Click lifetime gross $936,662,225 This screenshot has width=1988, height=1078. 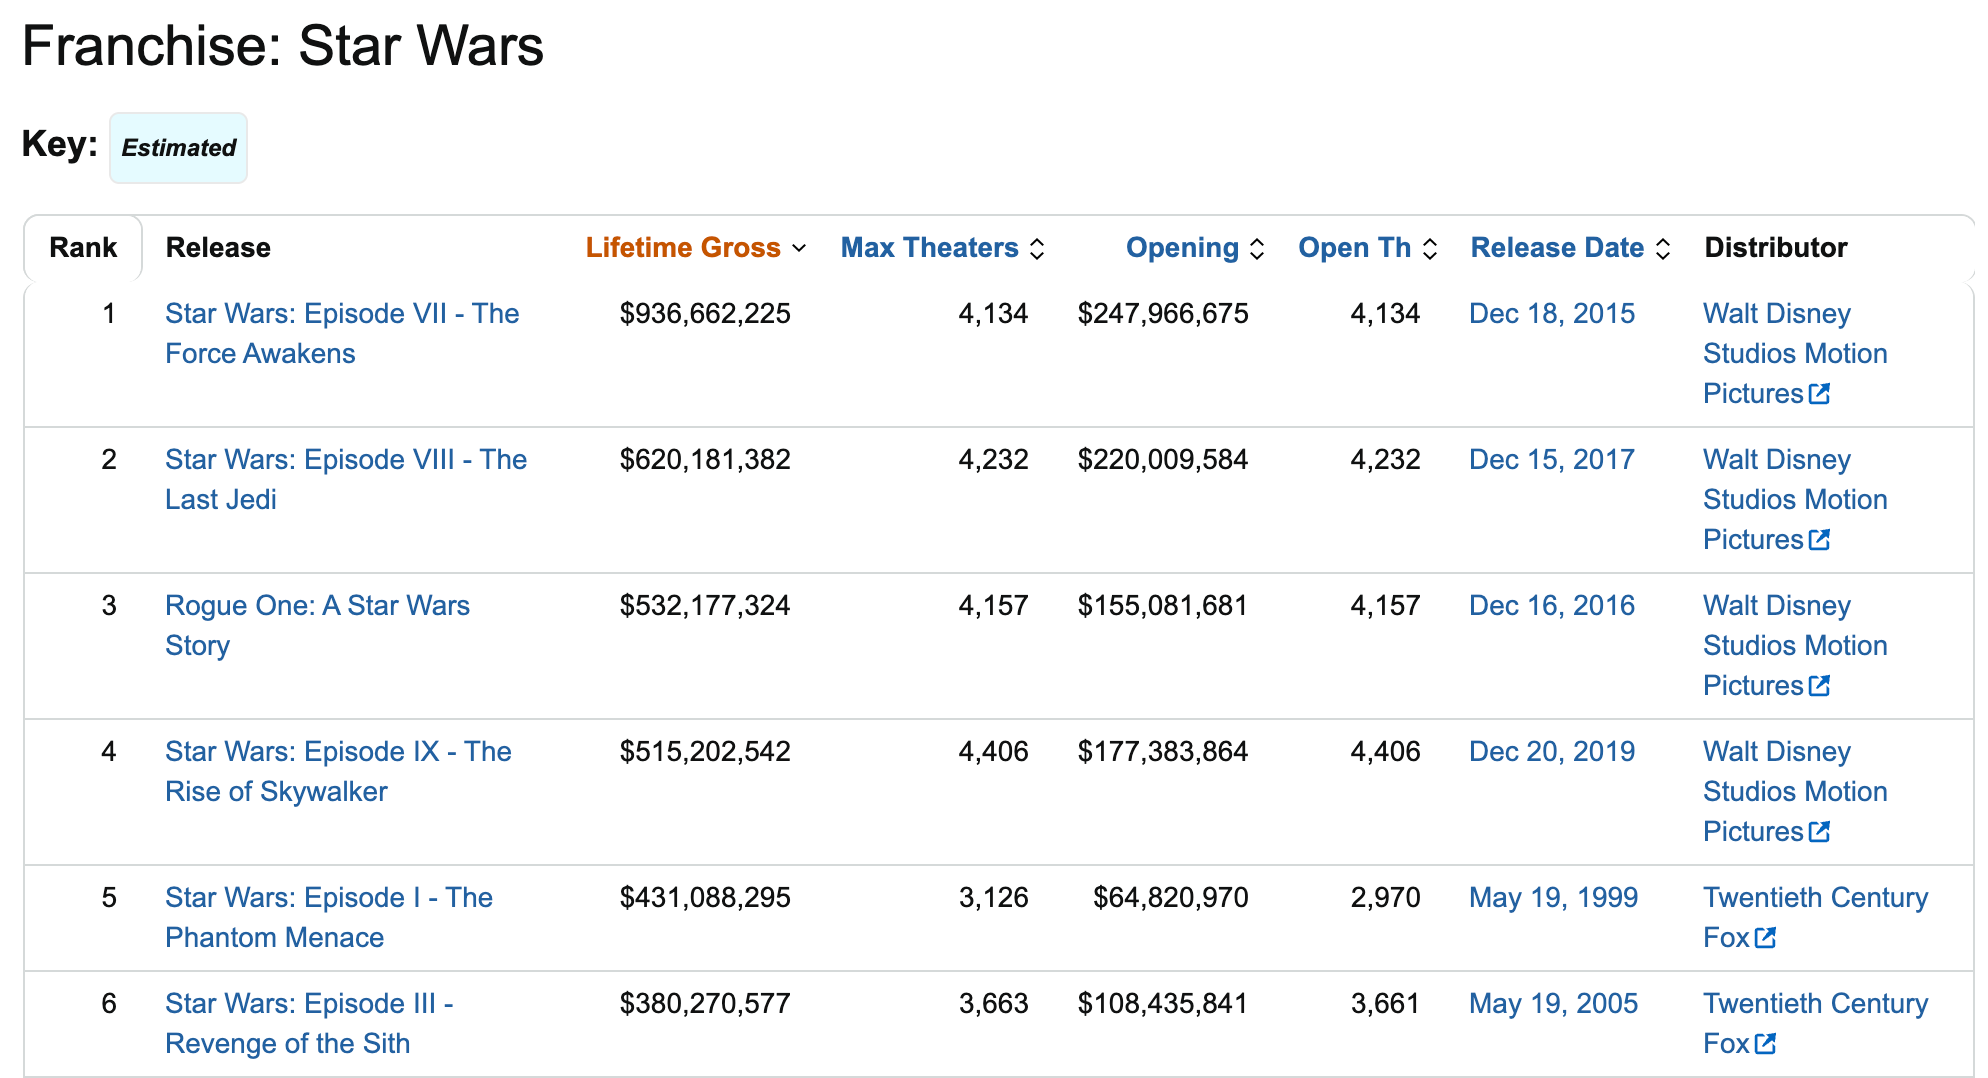[705, 314]
